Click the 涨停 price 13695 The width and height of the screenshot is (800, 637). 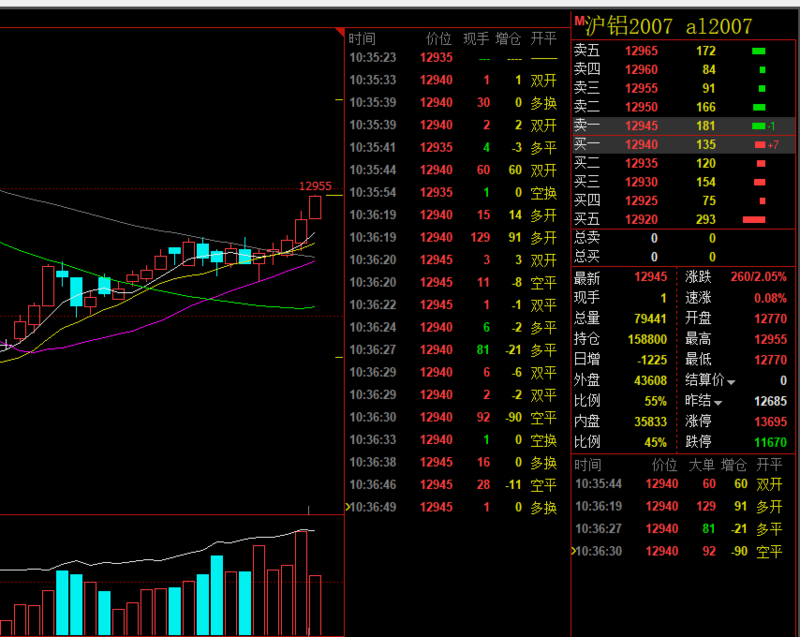pyautogui.click(x=770, y=422)
